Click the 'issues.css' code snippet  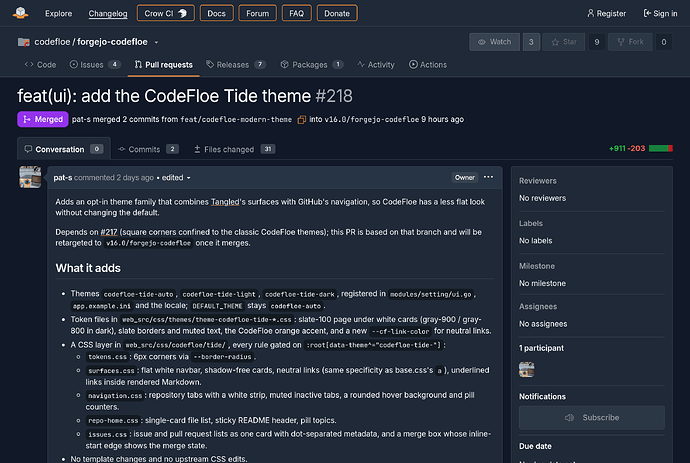tap(107, 434)
